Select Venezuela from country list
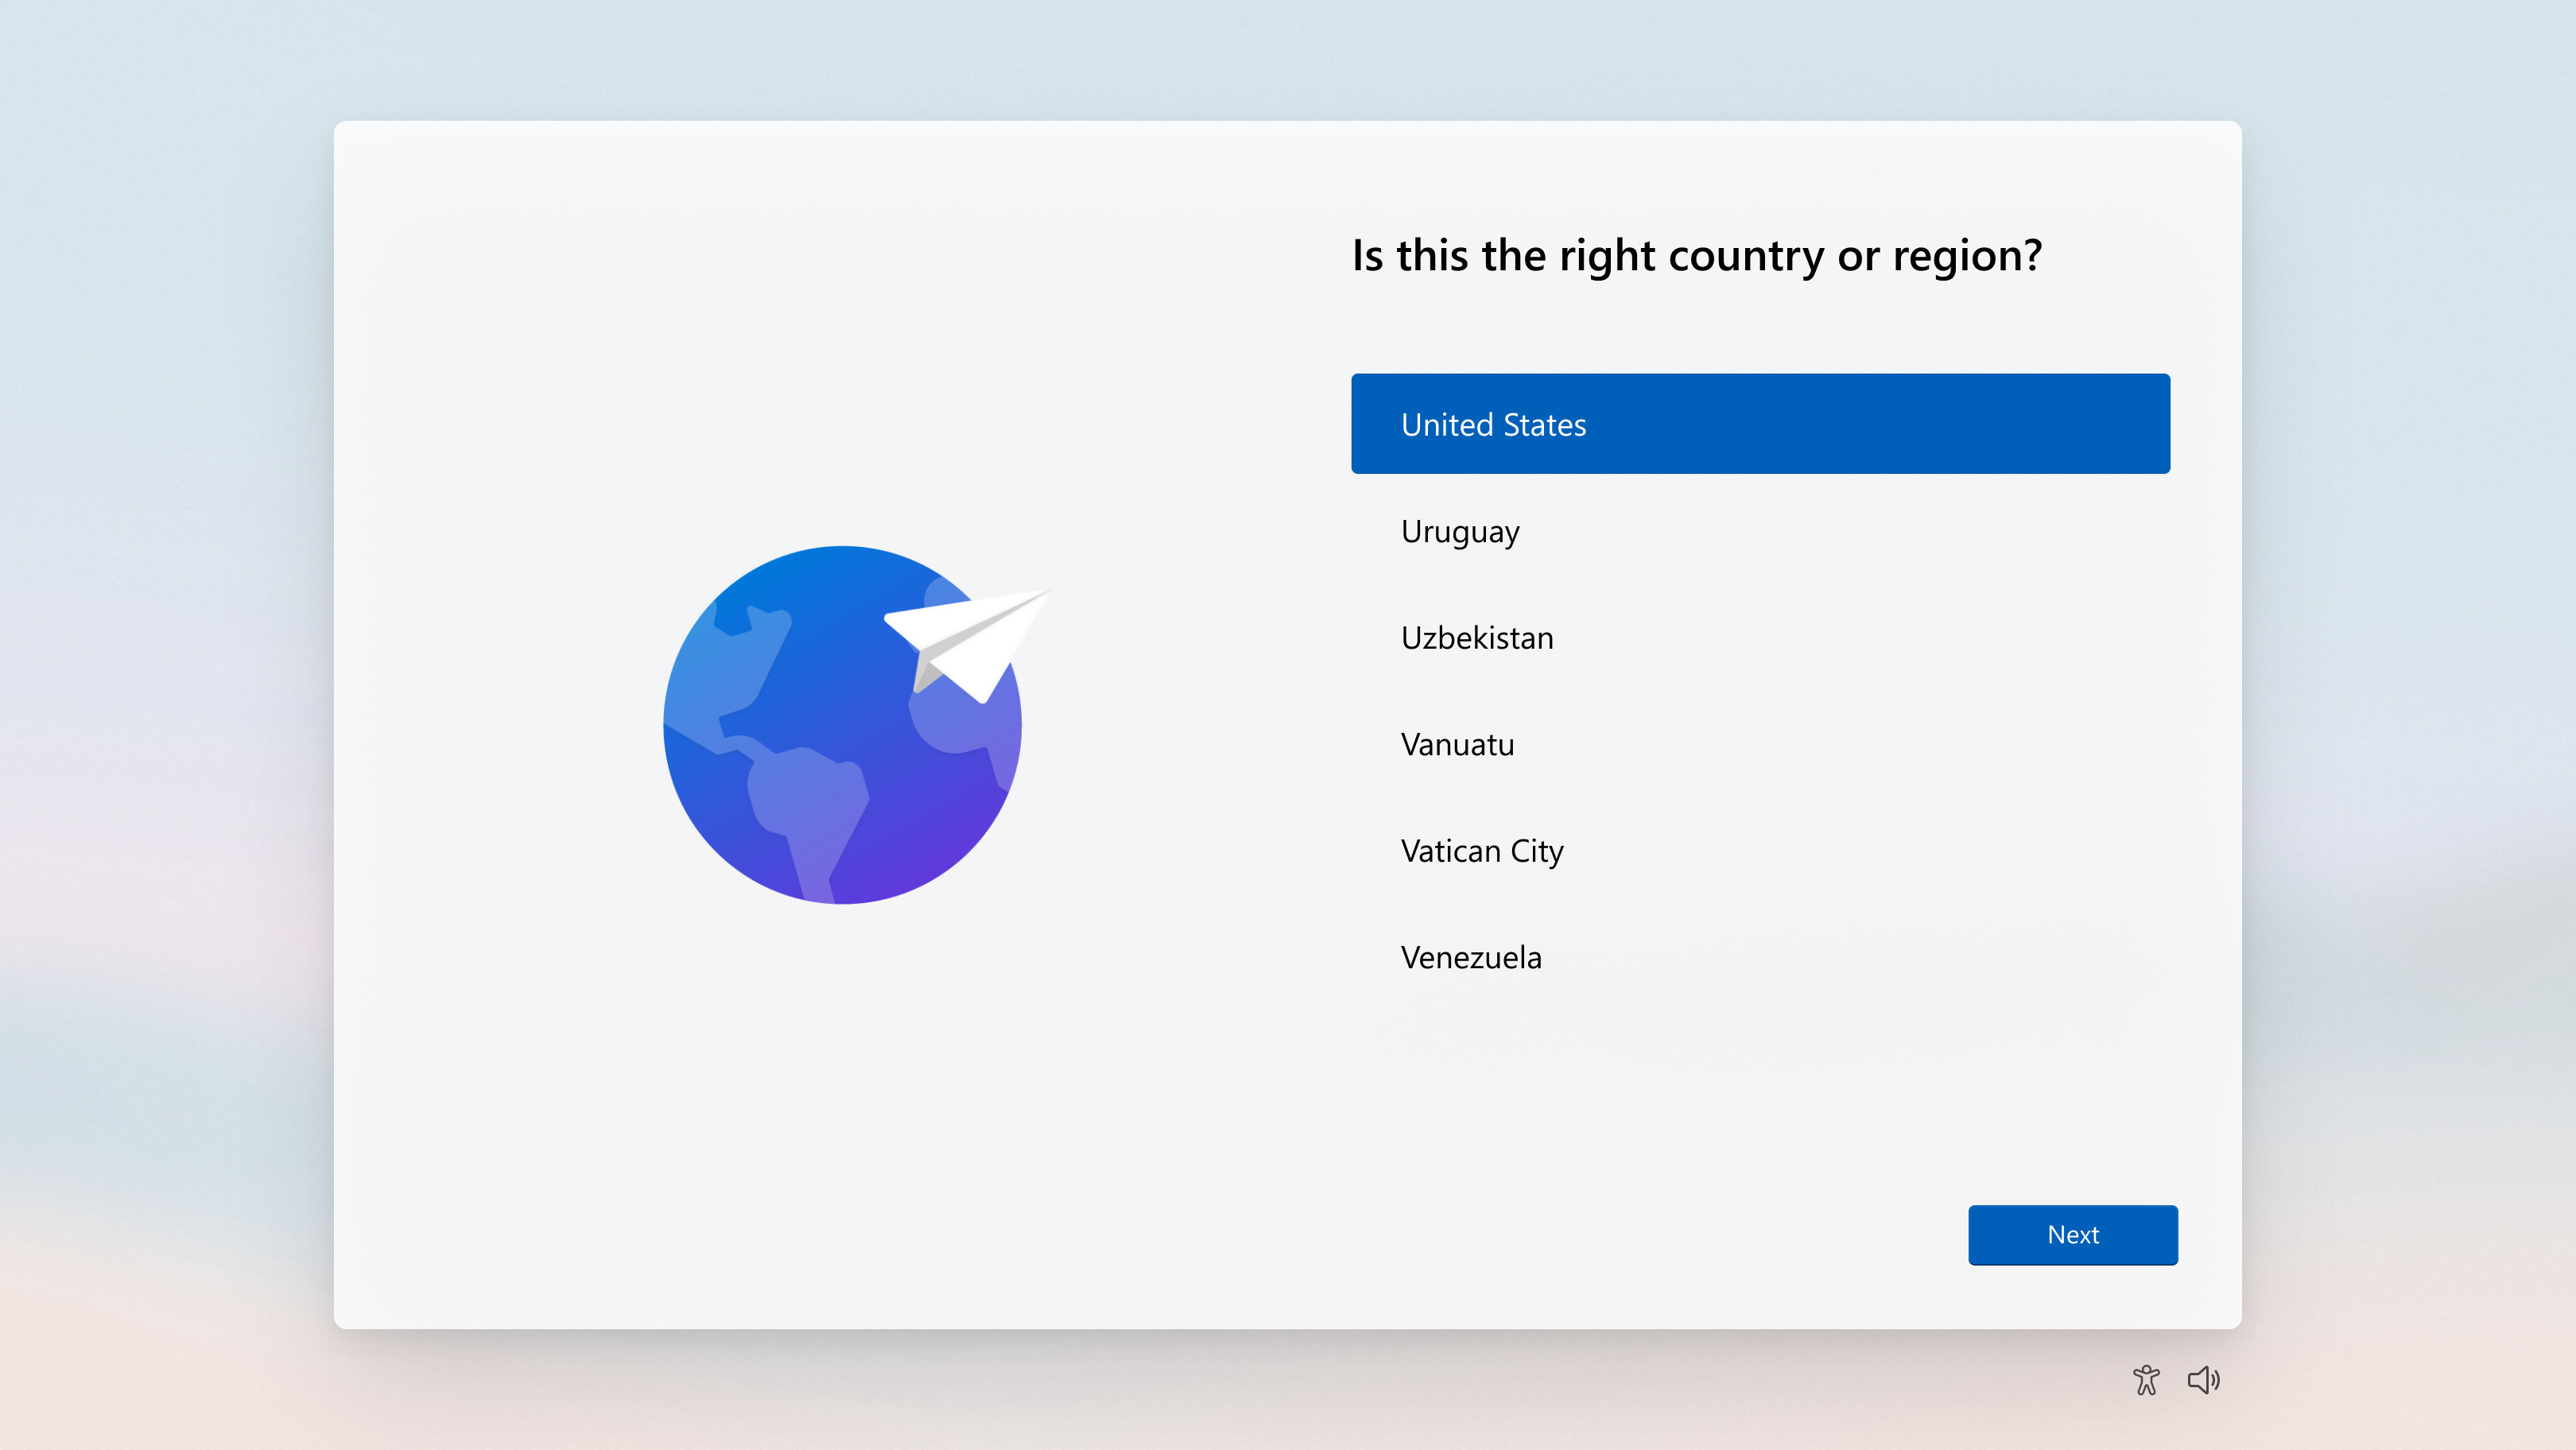 [x=1468, y=956]
